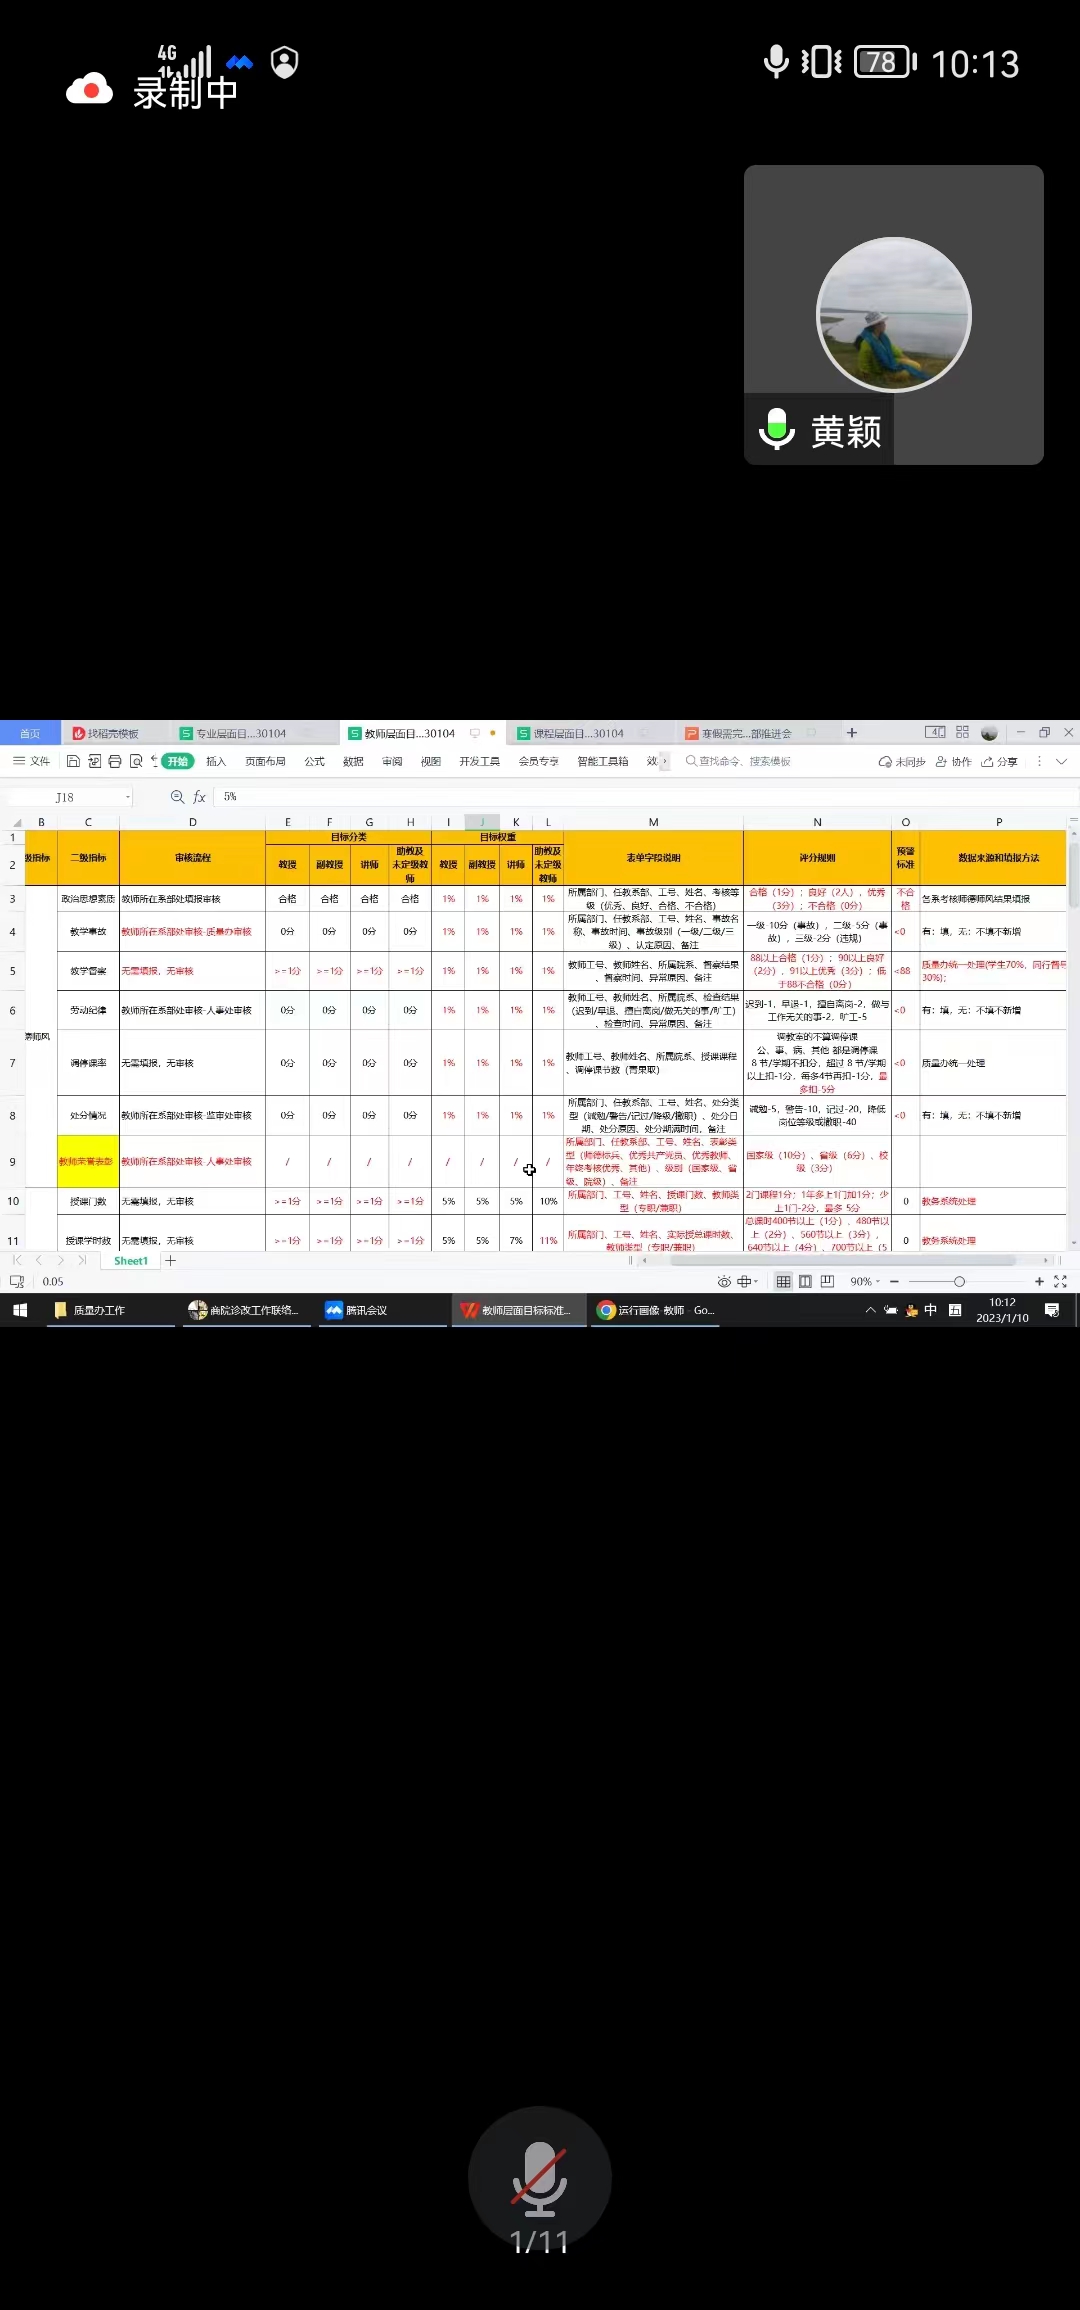Show hidden tray icons chevron

[870, 1310]
